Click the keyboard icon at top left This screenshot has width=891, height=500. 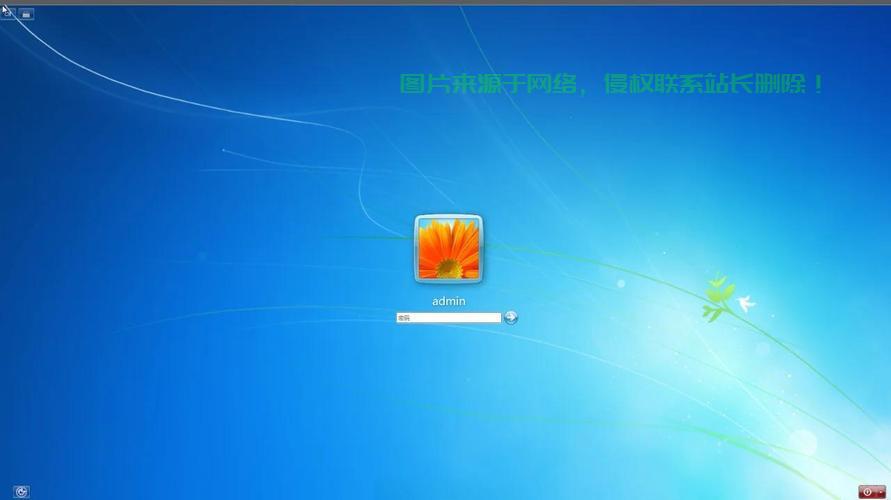point(26,14)
